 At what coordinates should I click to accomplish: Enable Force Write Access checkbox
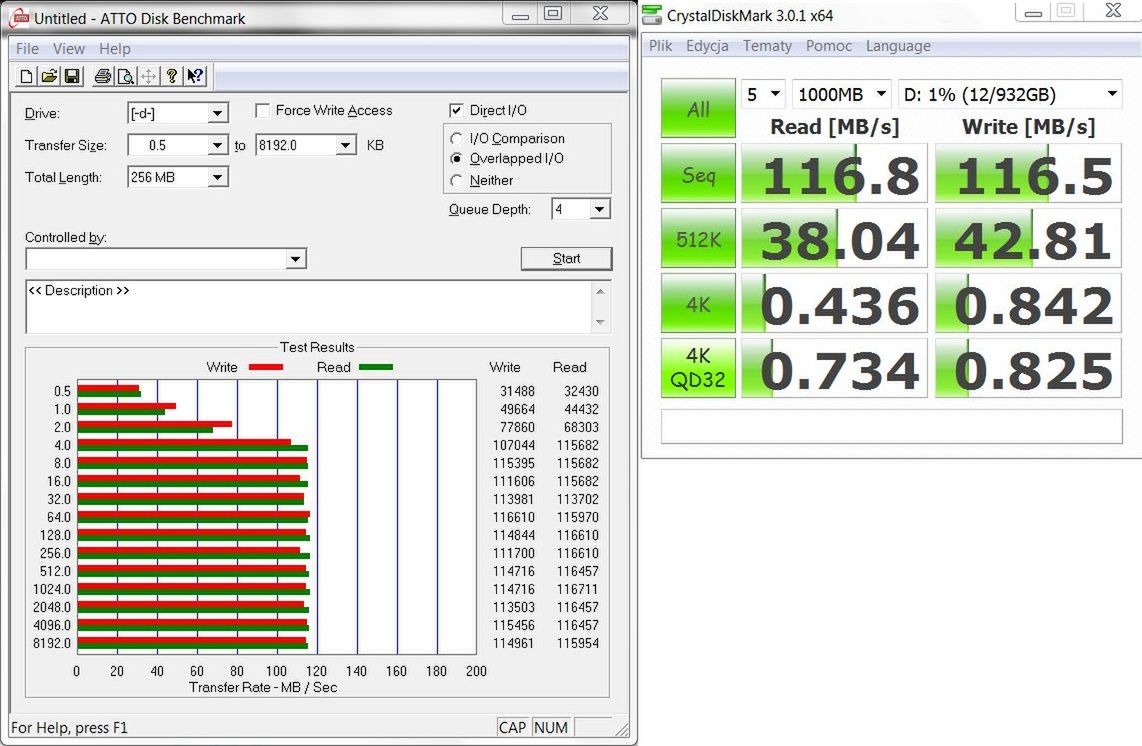point(263,110)
